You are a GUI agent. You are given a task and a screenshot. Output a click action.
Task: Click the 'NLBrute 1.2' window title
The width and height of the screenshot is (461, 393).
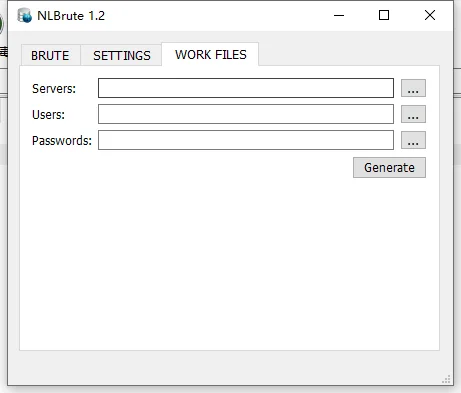click(x=71, y=16)
